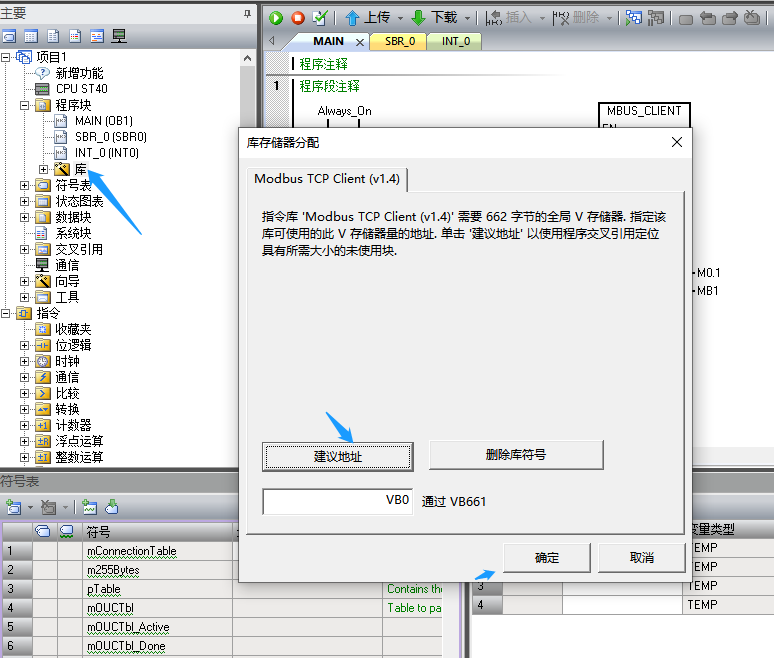Screen dimensions: 774x658
Task: Expand the 库 node in project tree
Action: tap(43, 169)
